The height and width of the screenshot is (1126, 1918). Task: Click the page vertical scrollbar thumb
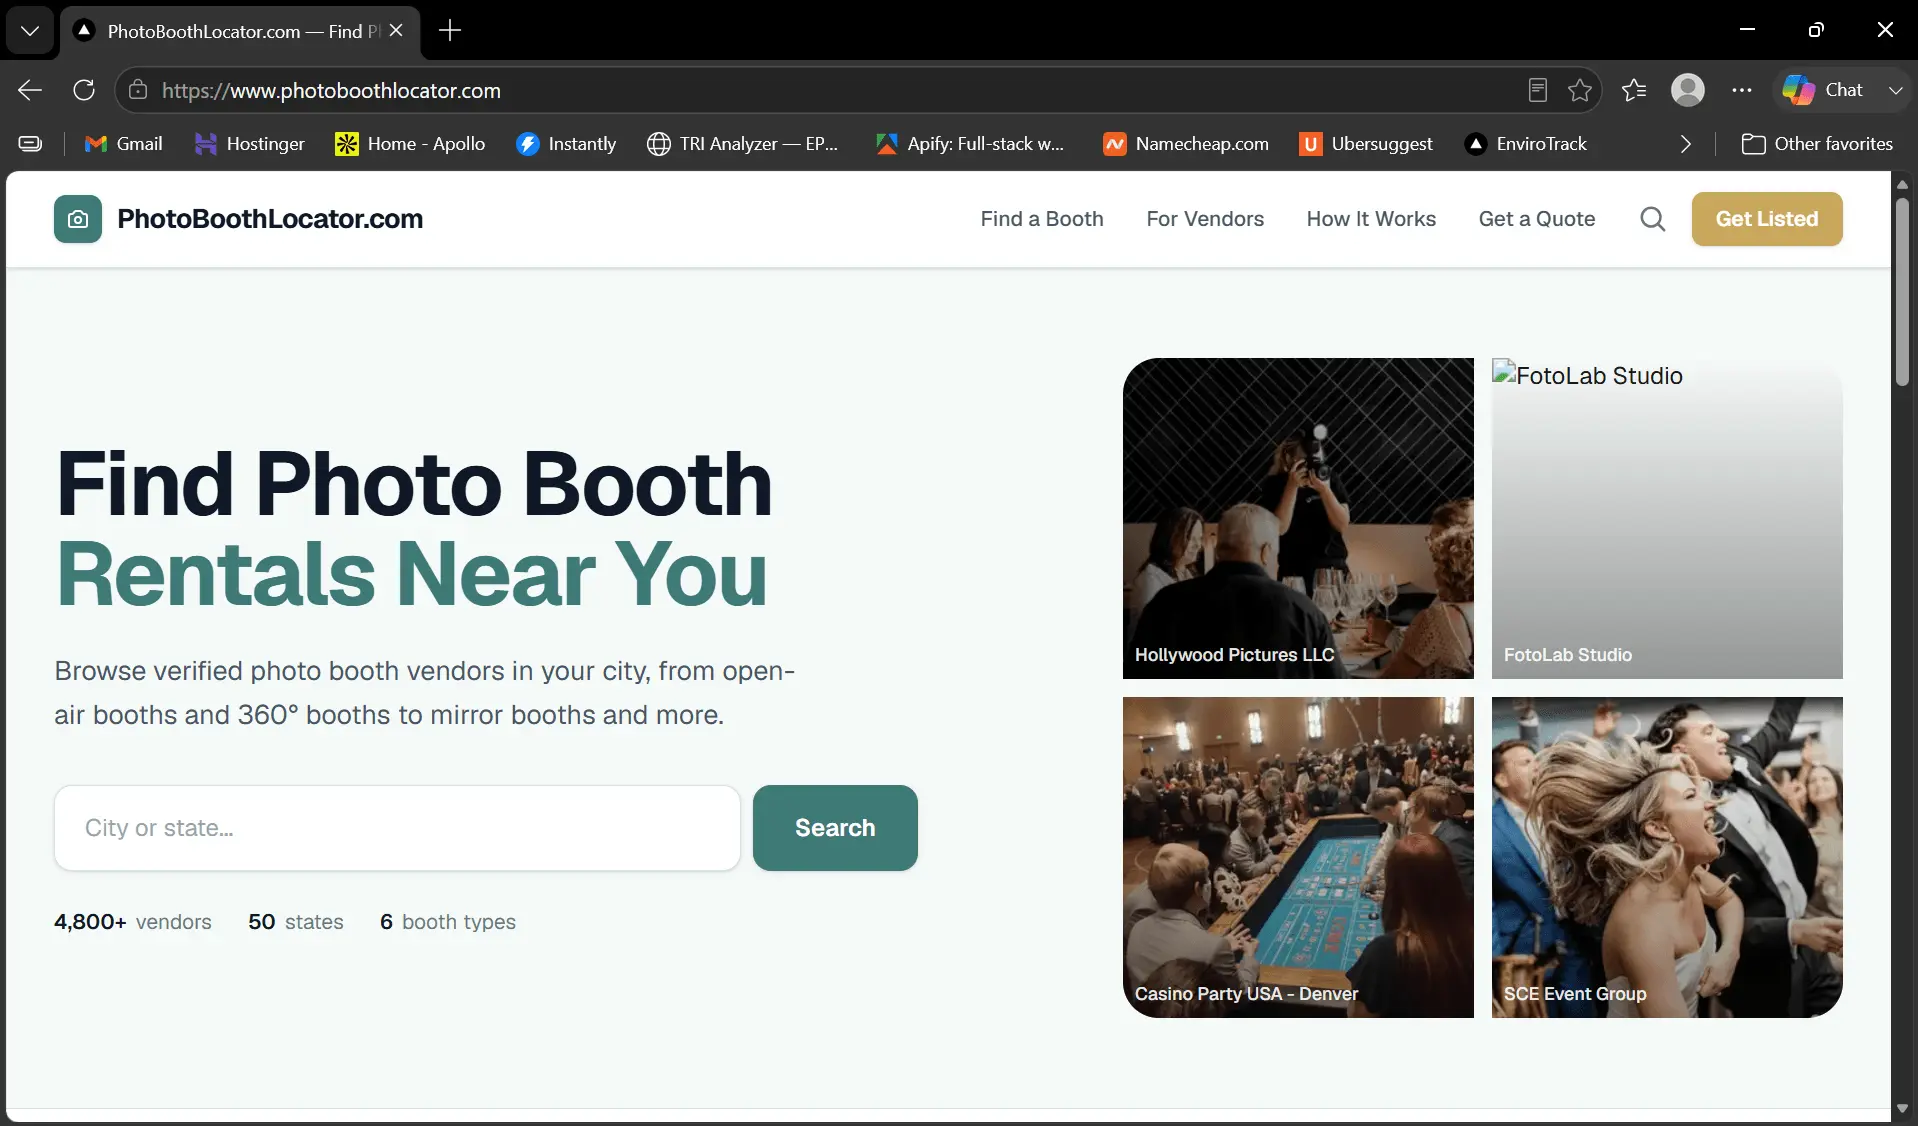tap(1902, 291)
